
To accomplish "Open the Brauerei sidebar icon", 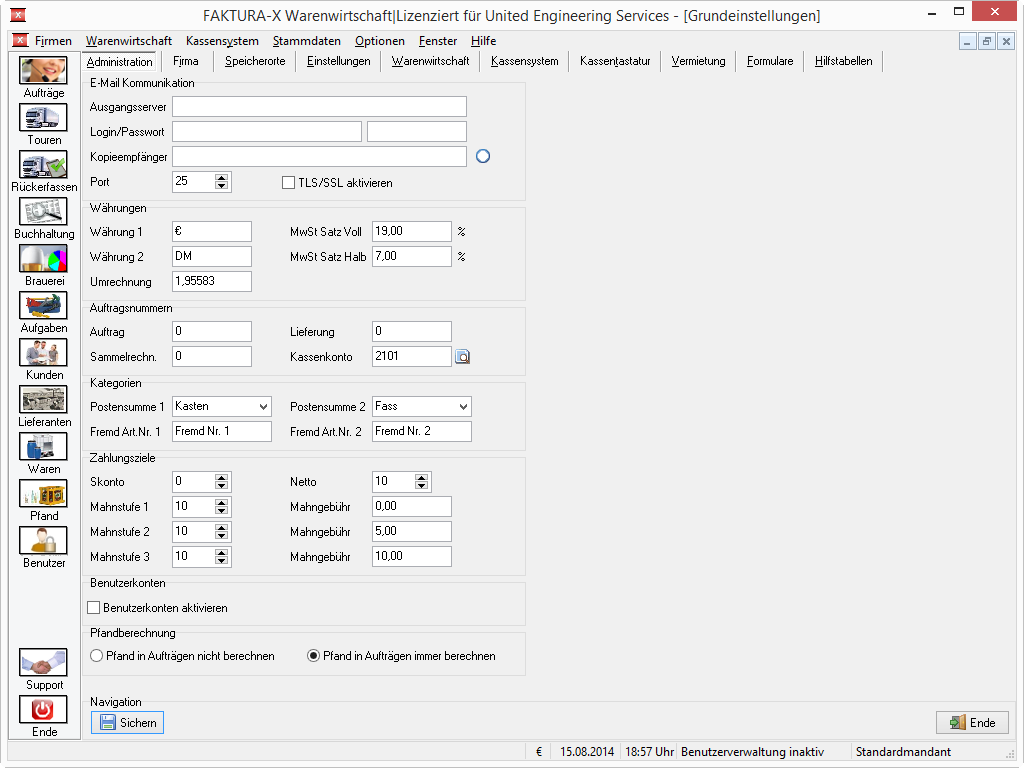I will tap(43, 259).
